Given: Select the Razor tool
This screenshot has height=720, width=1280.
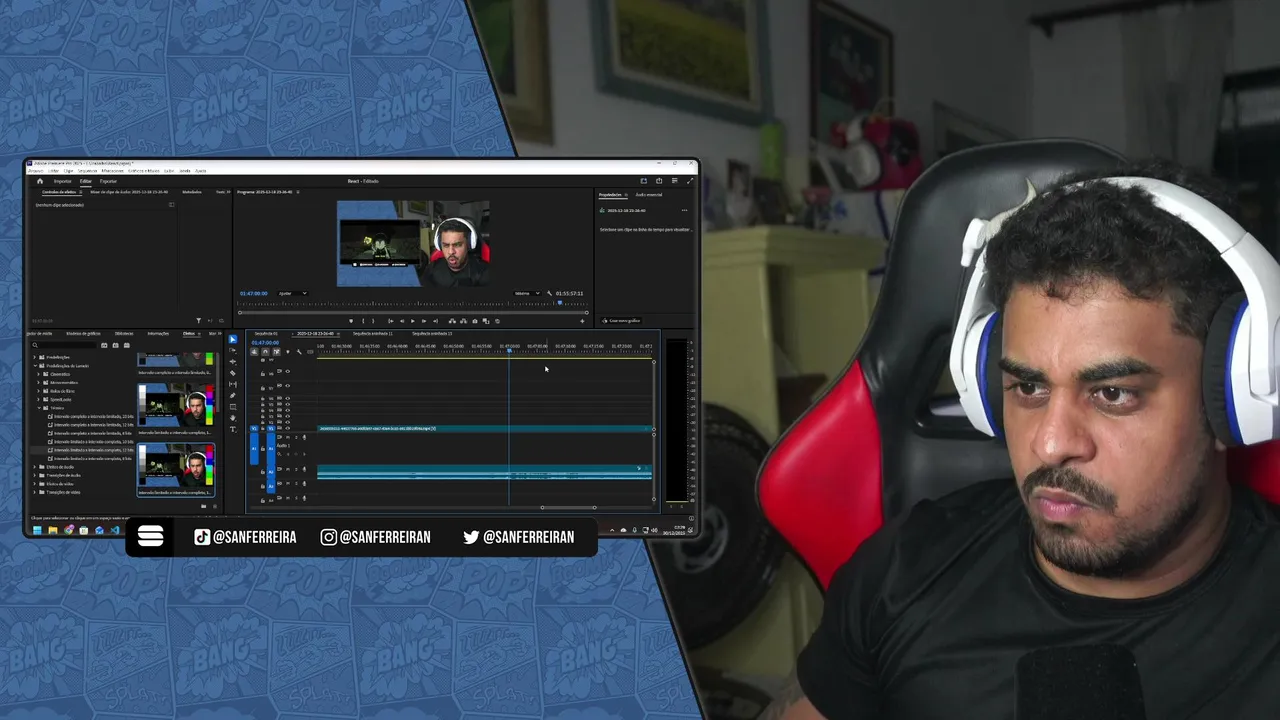Looking at the screenshot, I should click(x=233, y=373).
